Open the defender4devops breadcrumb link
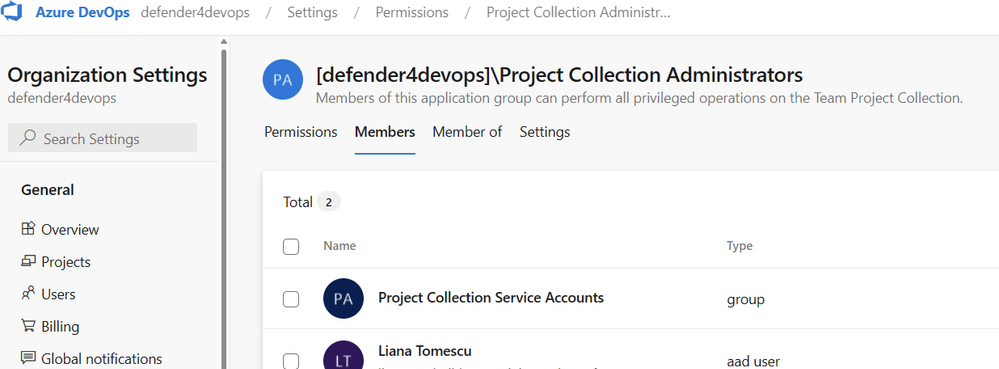Screen dimensions: 999x369 tap(195, 13)
